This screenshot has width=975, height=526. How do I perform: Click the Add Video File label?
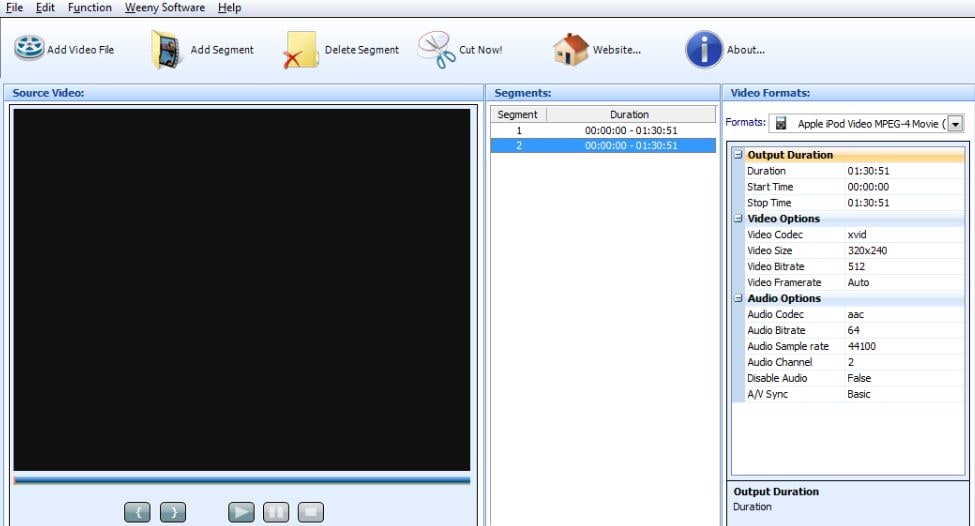[x=80, y=50]
